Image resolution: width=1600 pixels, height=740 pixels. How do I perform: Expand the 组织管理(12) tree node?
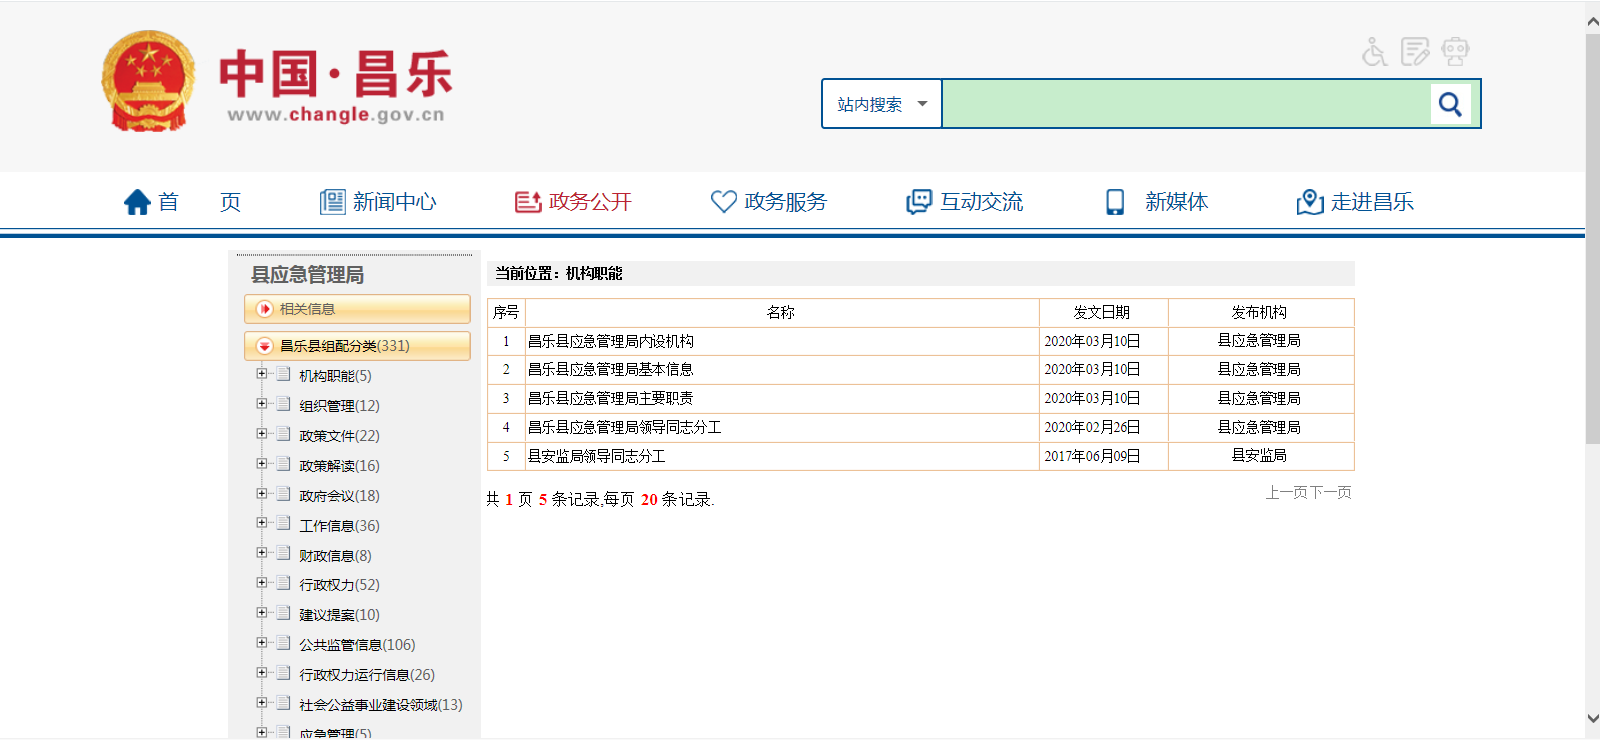pos(262,404)
